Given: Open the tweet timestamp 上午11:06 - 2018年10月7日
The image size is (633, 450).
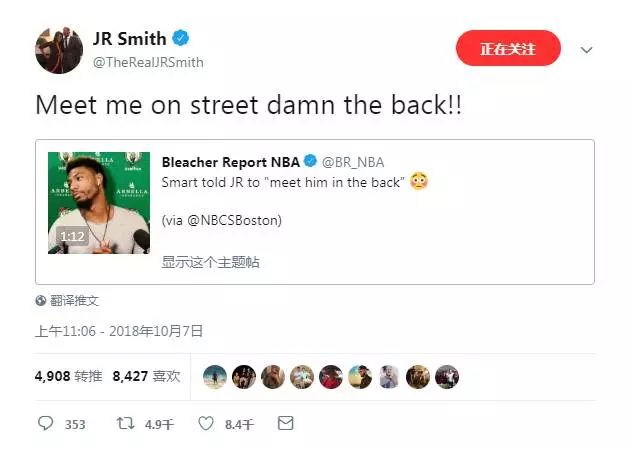Looking at the screenshot, I should pos(119,331).
